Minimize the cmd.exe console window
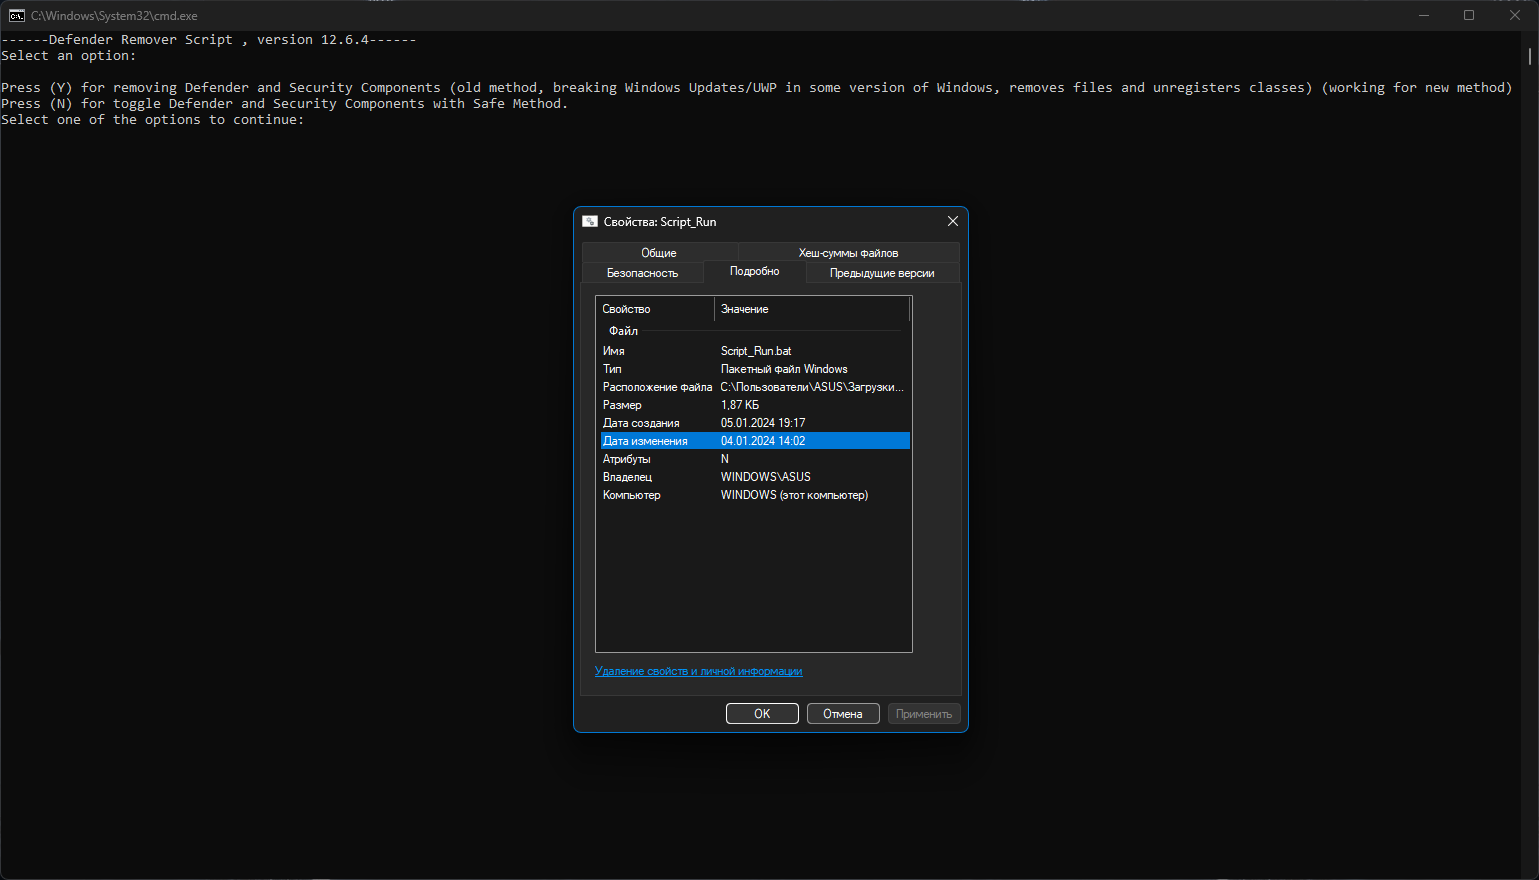 pyautogui.click(x=1423, y=15)
